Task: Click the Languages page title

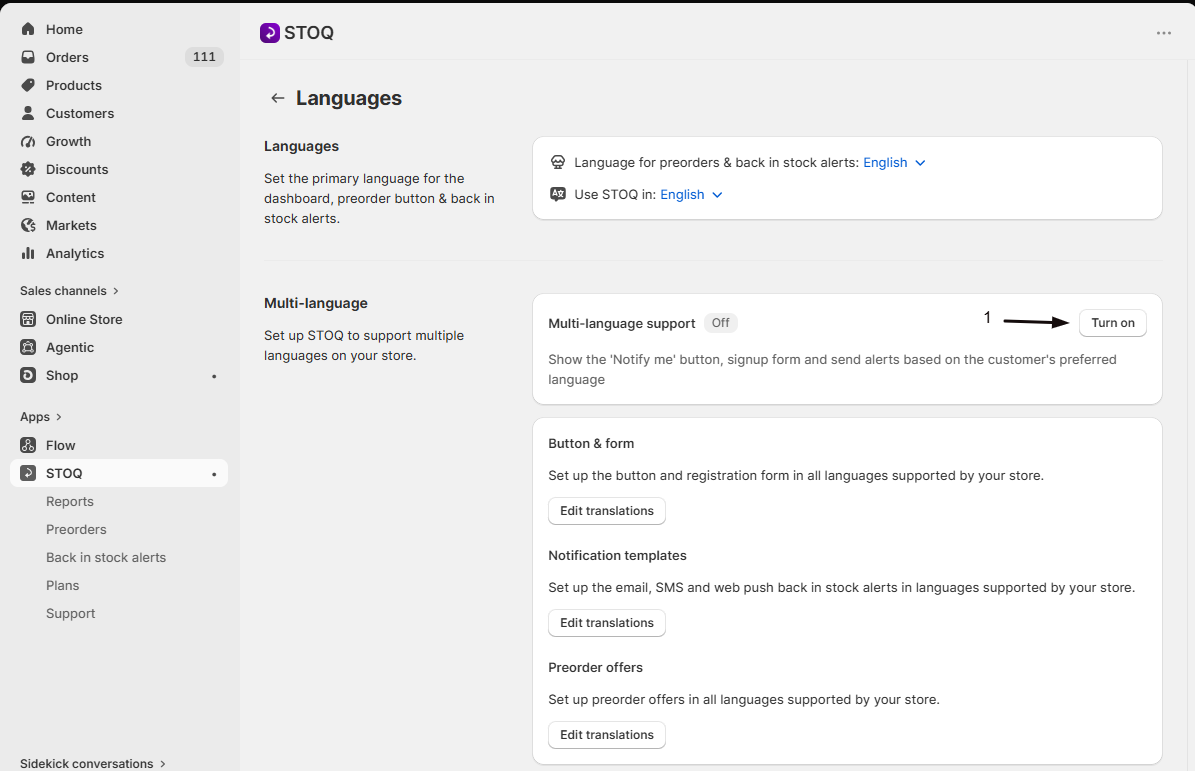Action: point(348,98)
